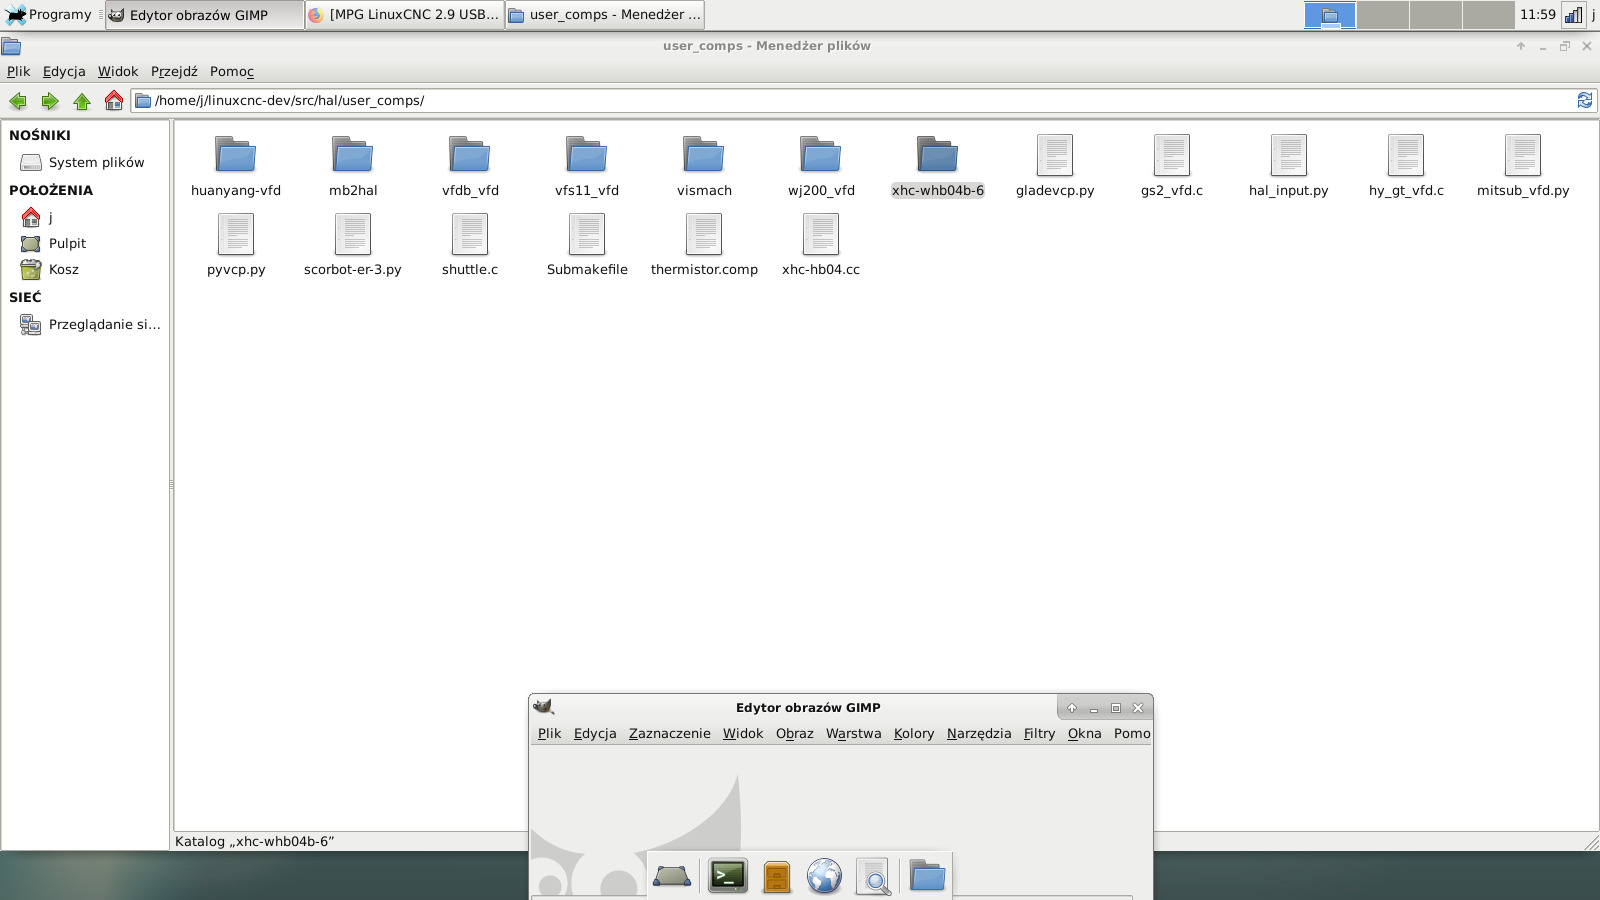Open the Przejdź menu
1600x900 pixels.
[x=174, y=72]
